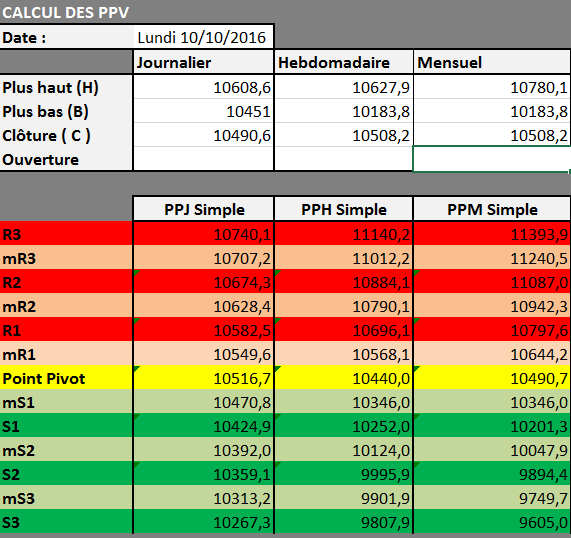The width and height of the screenshot is (571, 538).
Task: Click the monthly high value 10780,1
Action: [x=492, y=87]
